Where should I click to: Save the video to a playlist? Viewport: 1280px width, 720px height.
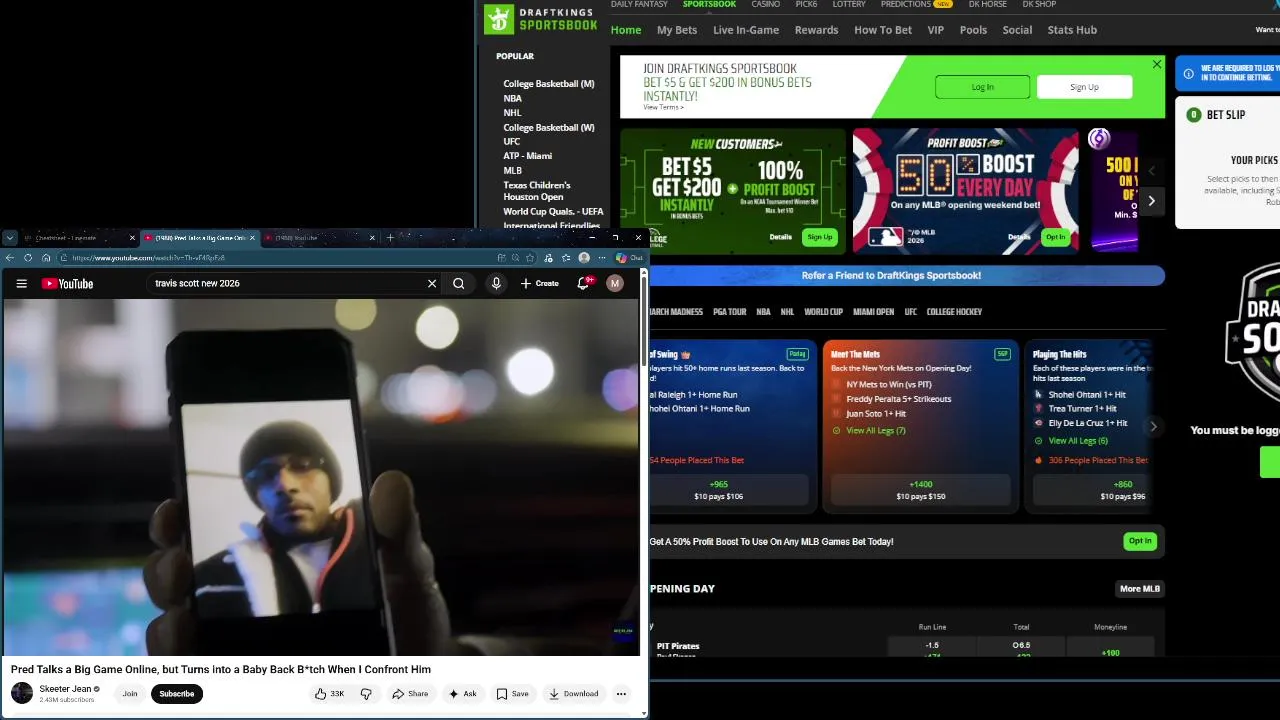[513, 694]
